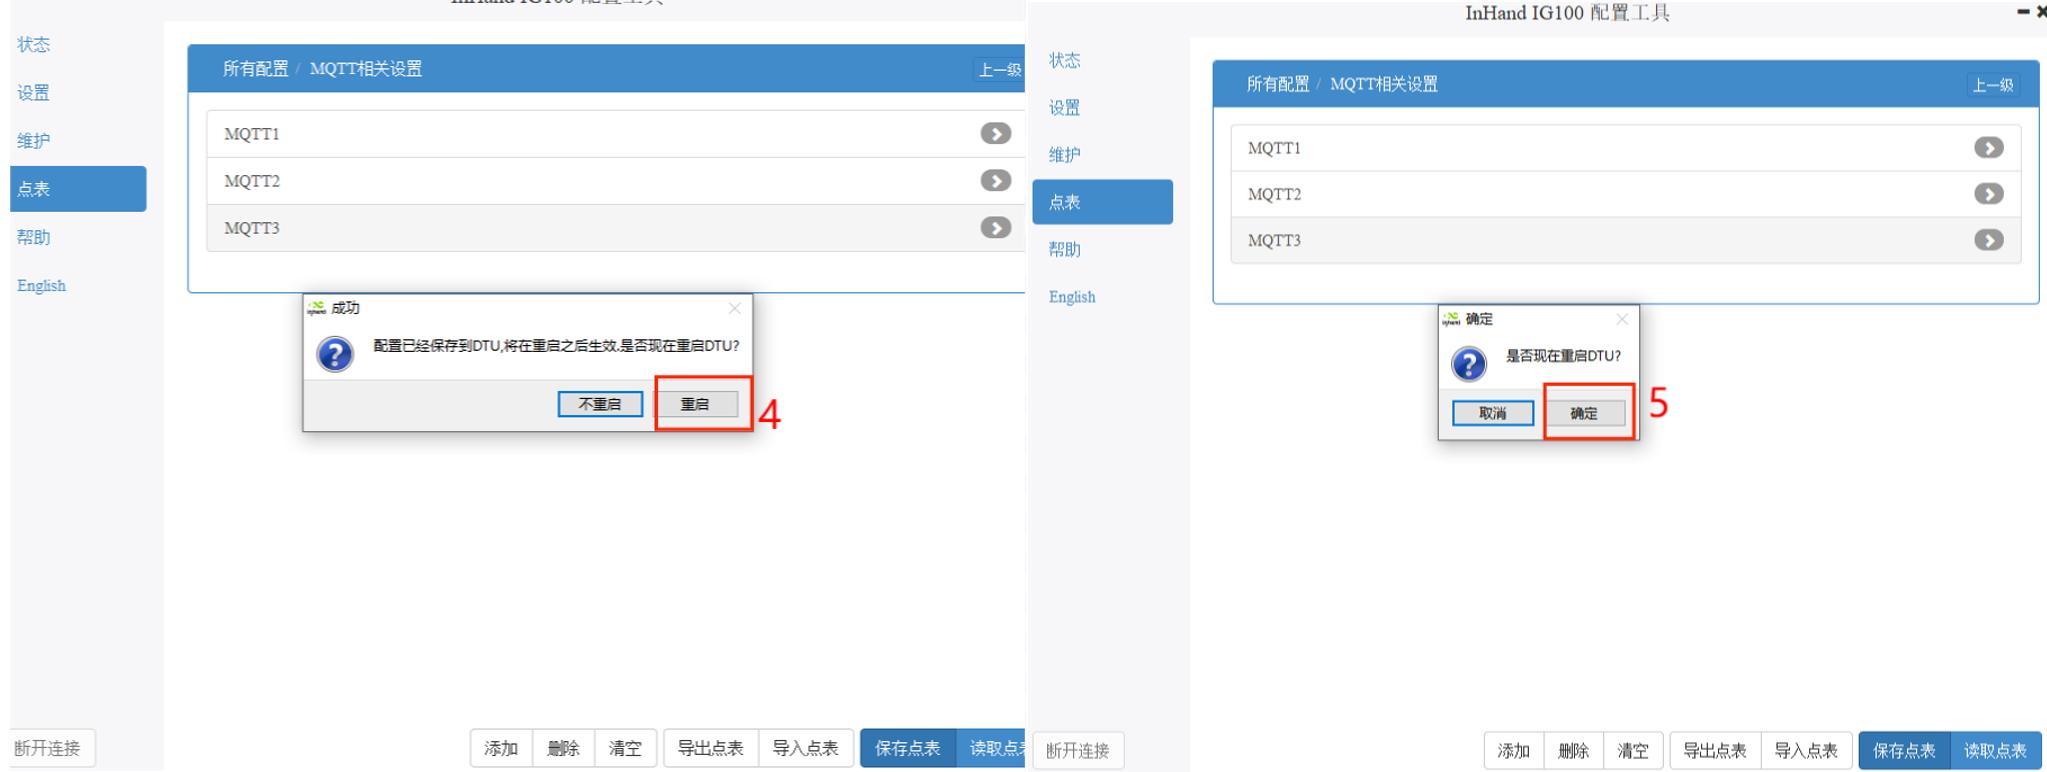Expand MQTT1 arrow in left window
2047x772 pixels.
995,134
